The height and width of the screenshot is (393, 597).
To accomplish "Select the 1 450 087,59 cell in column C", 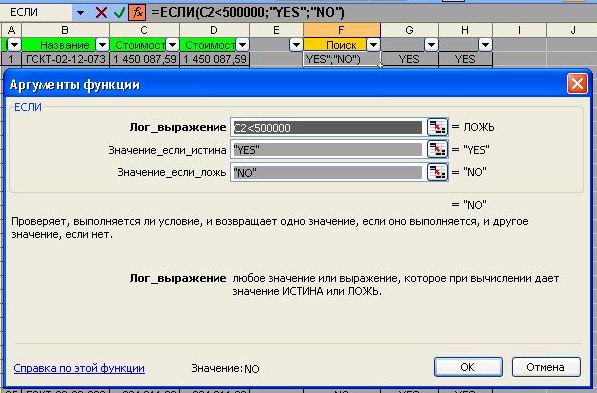I will pos(144,59).
